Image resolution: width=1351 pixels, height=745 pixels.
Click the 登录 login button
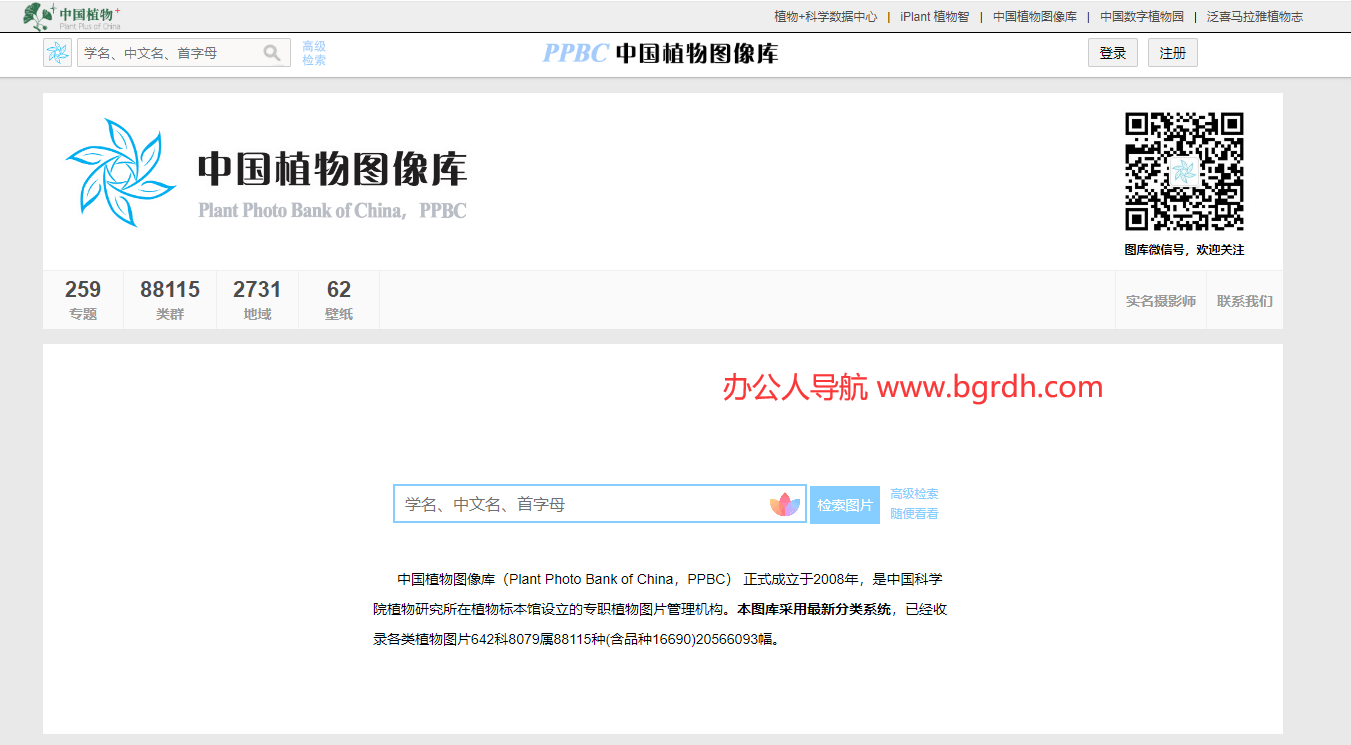point(1113,53)
